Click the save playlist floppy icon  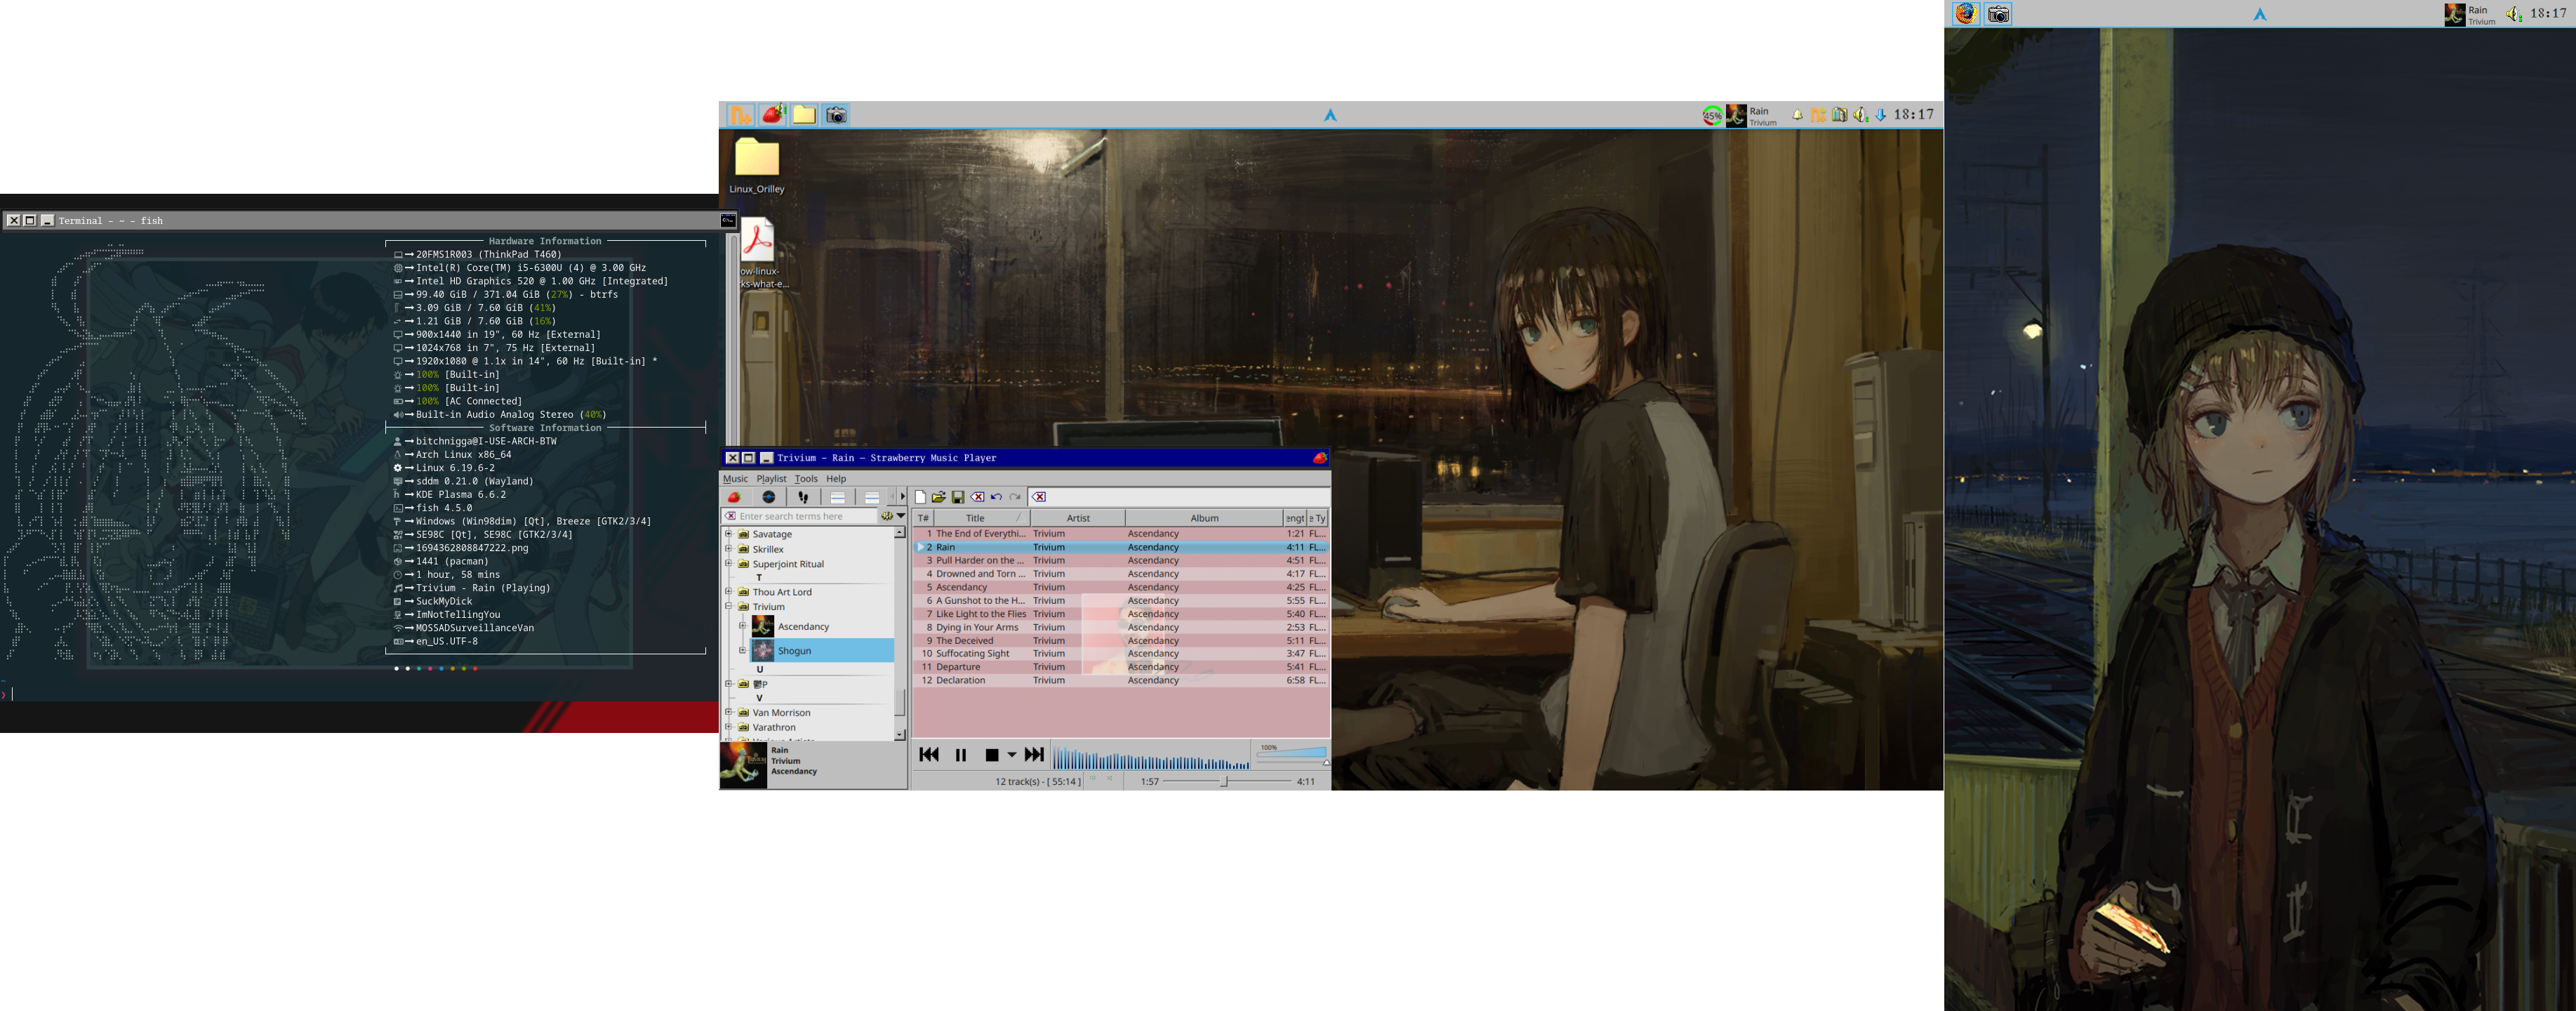click(x=958, y=497)
